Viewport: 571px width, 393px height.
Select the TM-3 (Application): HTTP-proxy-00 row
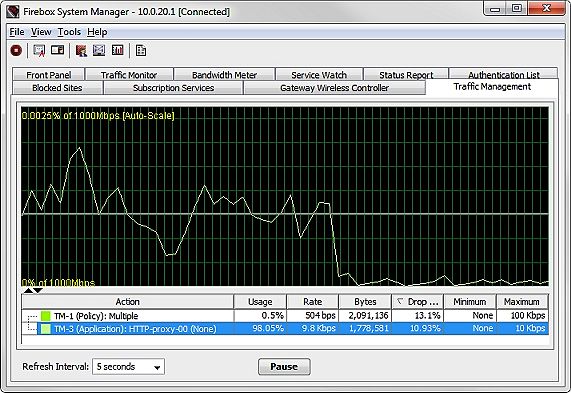point(285,329)
